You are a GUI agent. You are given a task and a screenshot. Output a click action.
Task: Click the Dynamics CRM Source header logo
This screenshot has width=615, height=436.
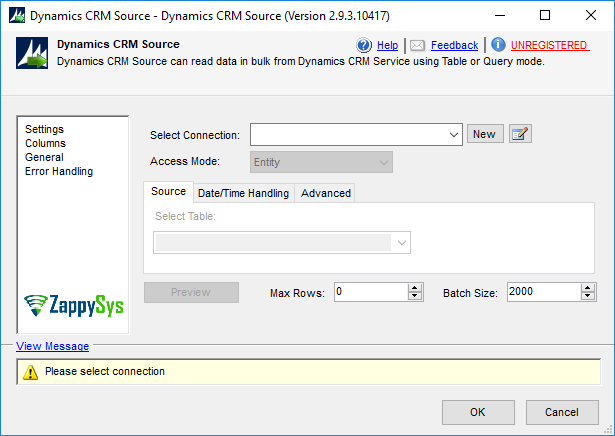coord(32,53)
